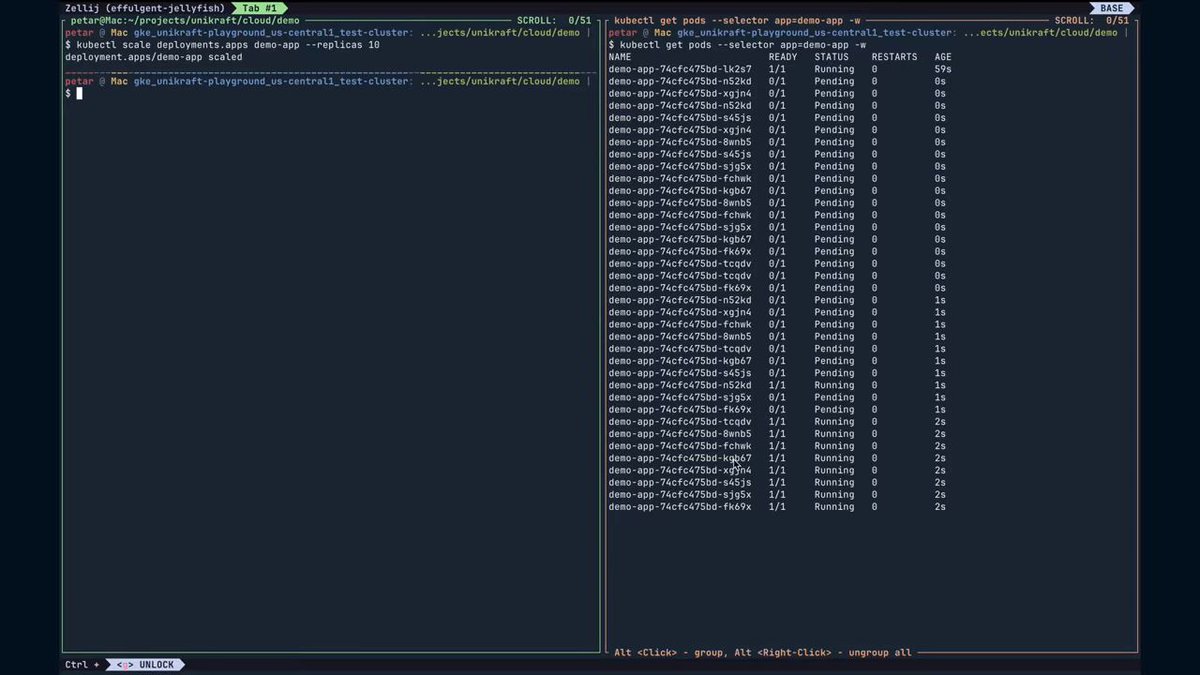The width and height of the screenshot is (1200, 675).
Task: Click the Running n52kd pod name
Action: [680, 385]
